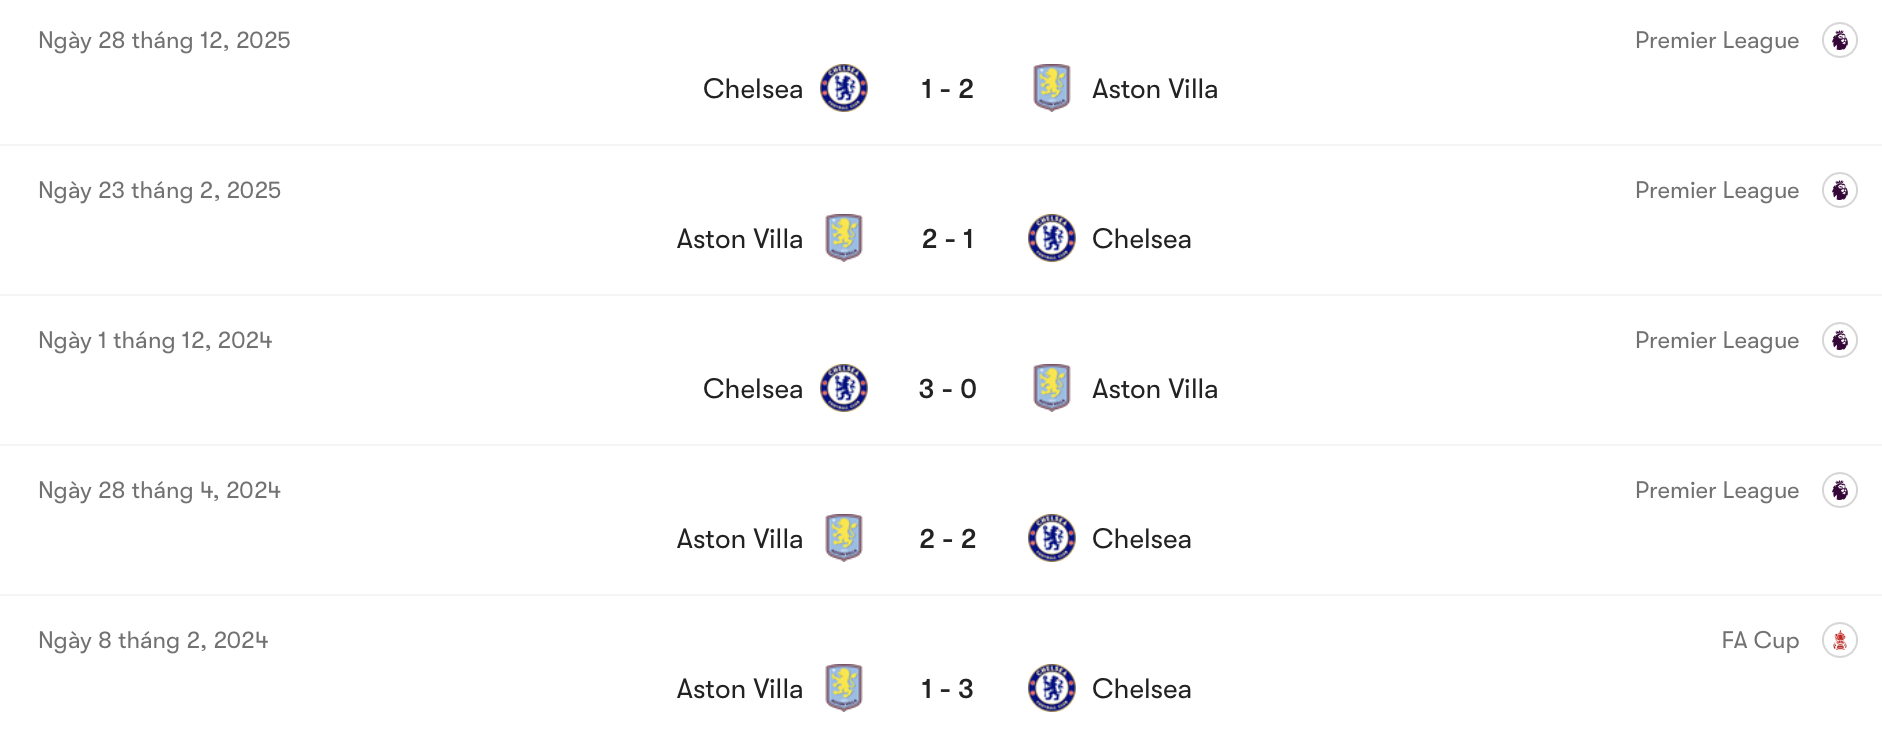1882x738 pixels.
Task: Open the Chelsea team name in the top match
Action: (753, 88)
